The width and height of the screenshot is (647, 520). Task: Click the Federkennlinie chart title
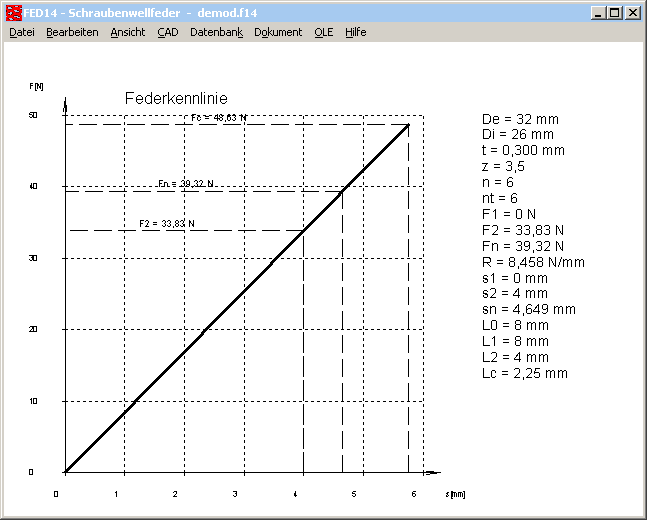click(x=176, y=99)
